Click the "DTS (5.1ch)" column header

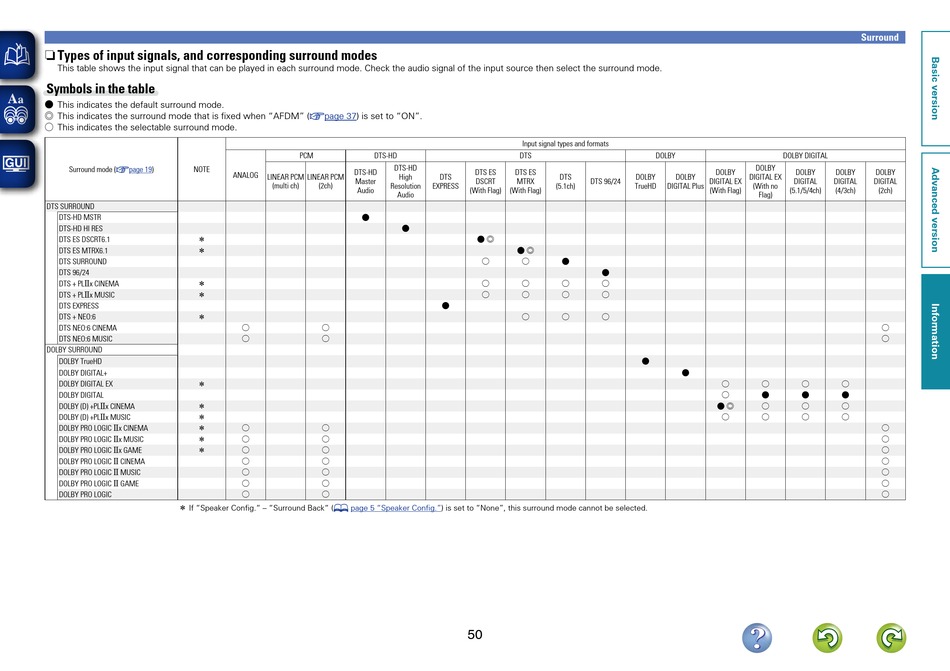click(x=565, y=181)
